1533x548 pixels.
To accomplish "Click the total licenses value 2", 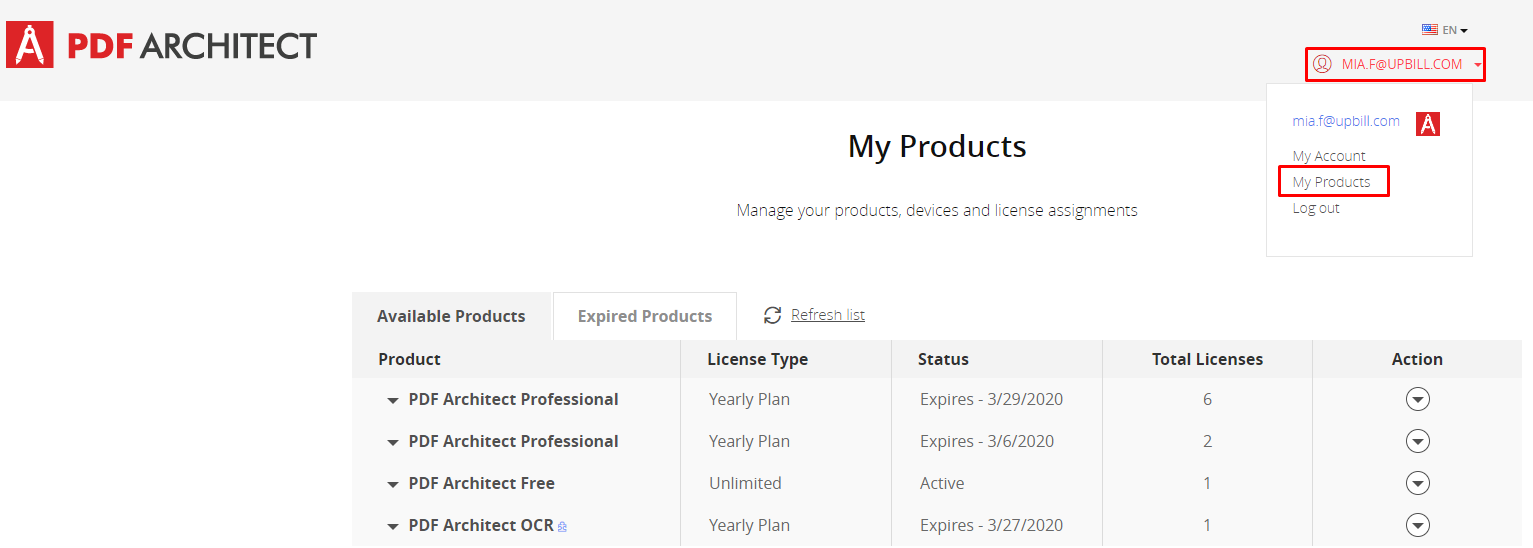I will (1207, 441).
